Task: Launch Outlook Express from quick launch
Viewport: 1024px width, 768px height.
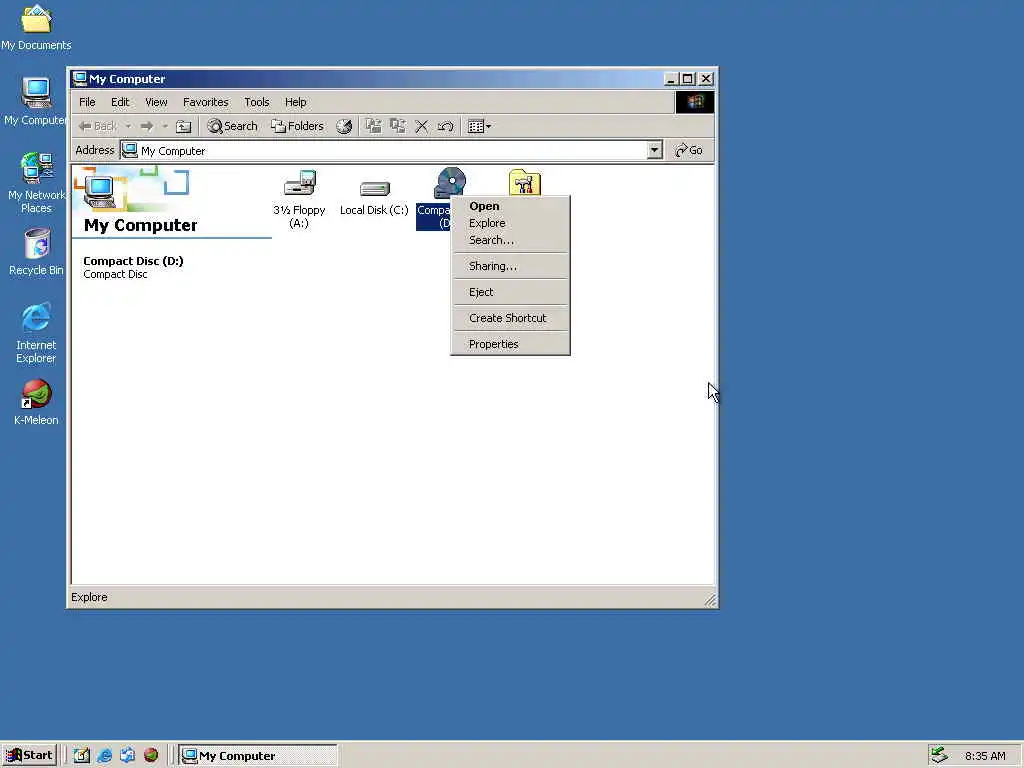Action: point(127,756)
